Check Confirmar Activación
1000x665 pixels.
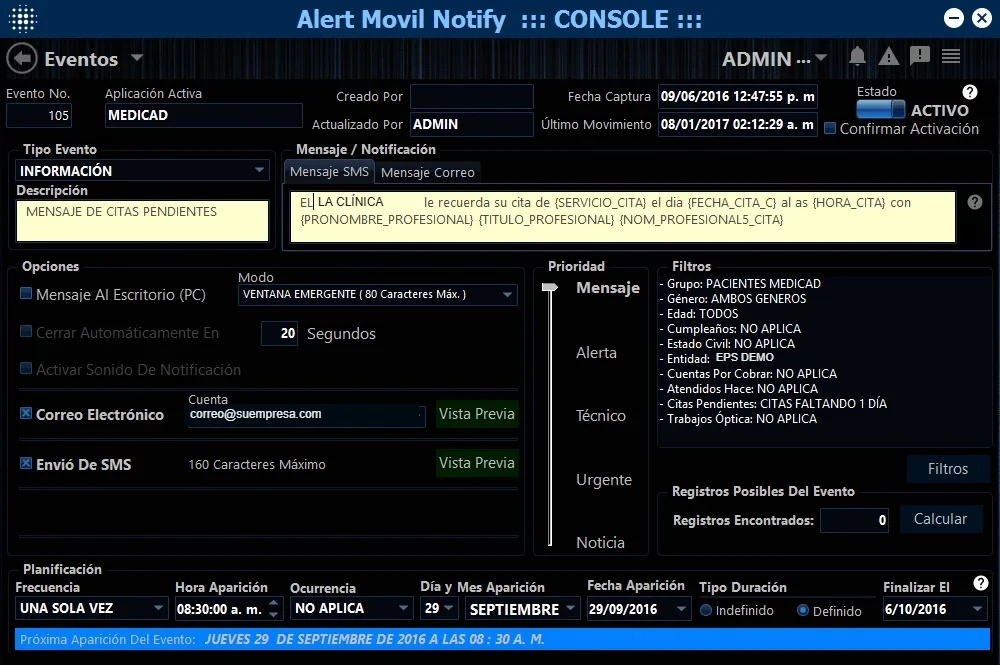[x=830, y=128]
